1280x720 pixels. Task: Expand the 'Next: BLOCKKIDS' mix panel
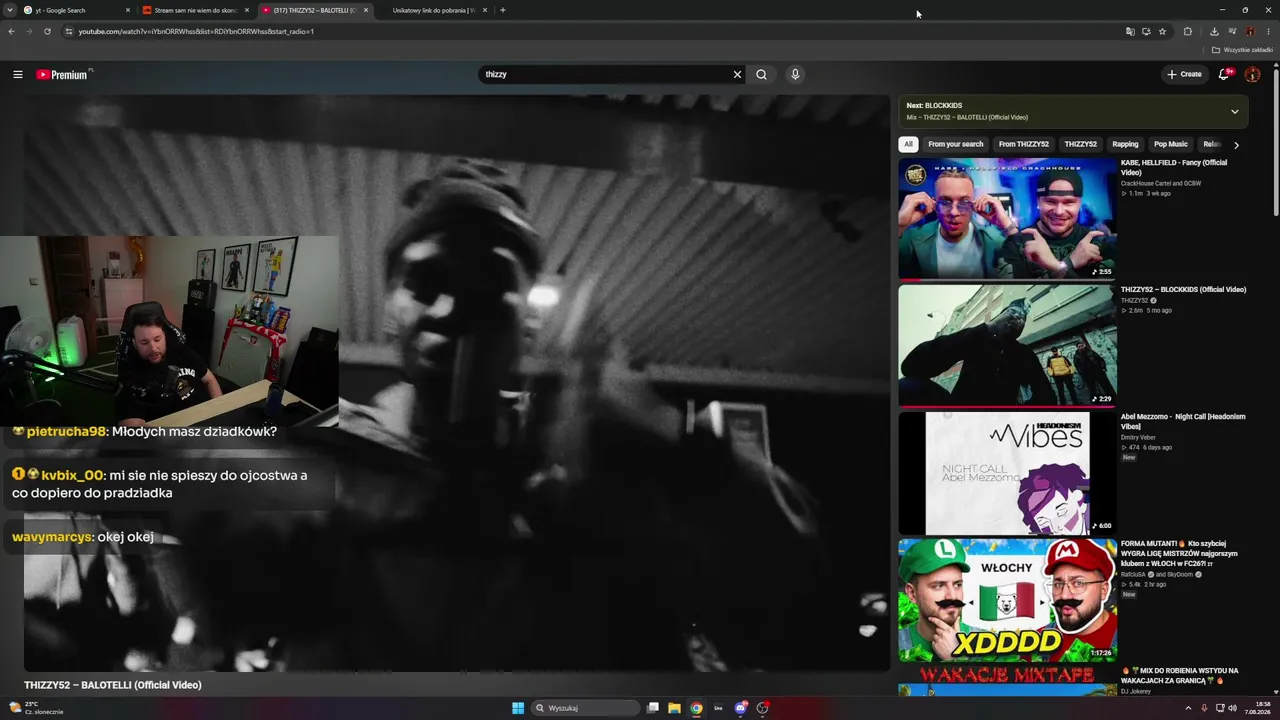tap(1234, 112)
